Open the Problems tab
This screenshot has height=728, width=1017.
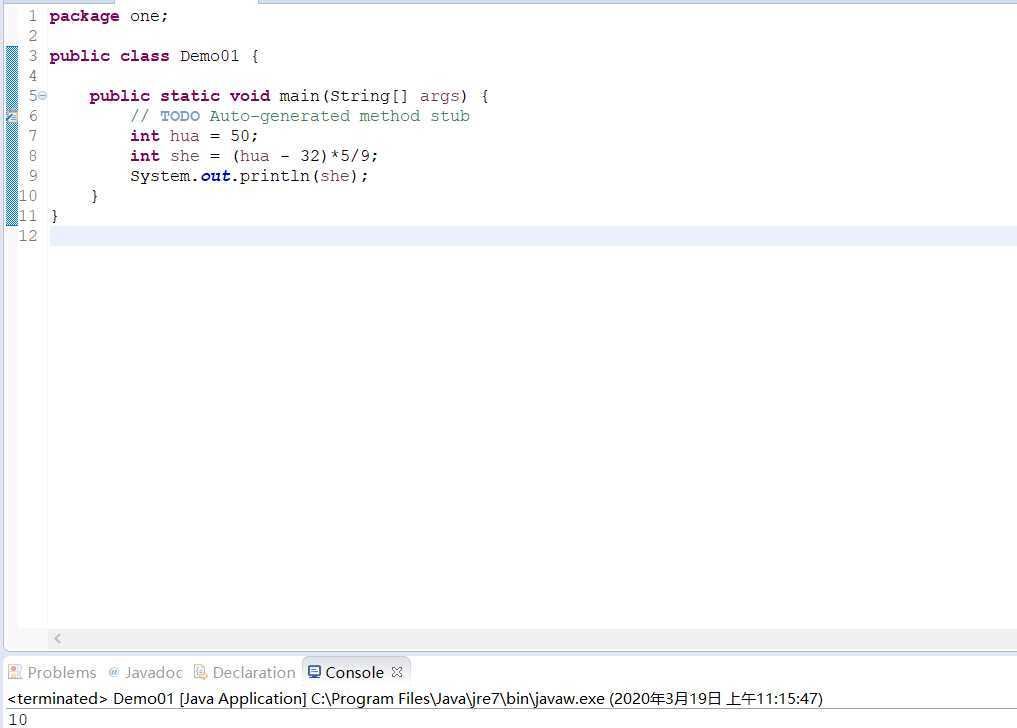click(53, 672)
